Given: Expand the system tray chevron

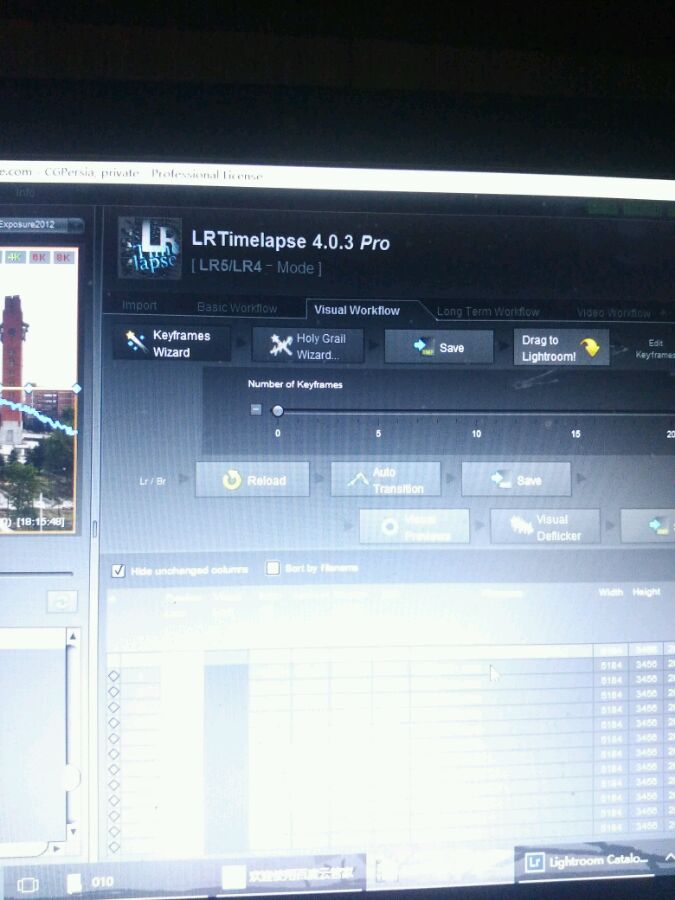Looking at the screenshot, I should click(x=669, y=856).
